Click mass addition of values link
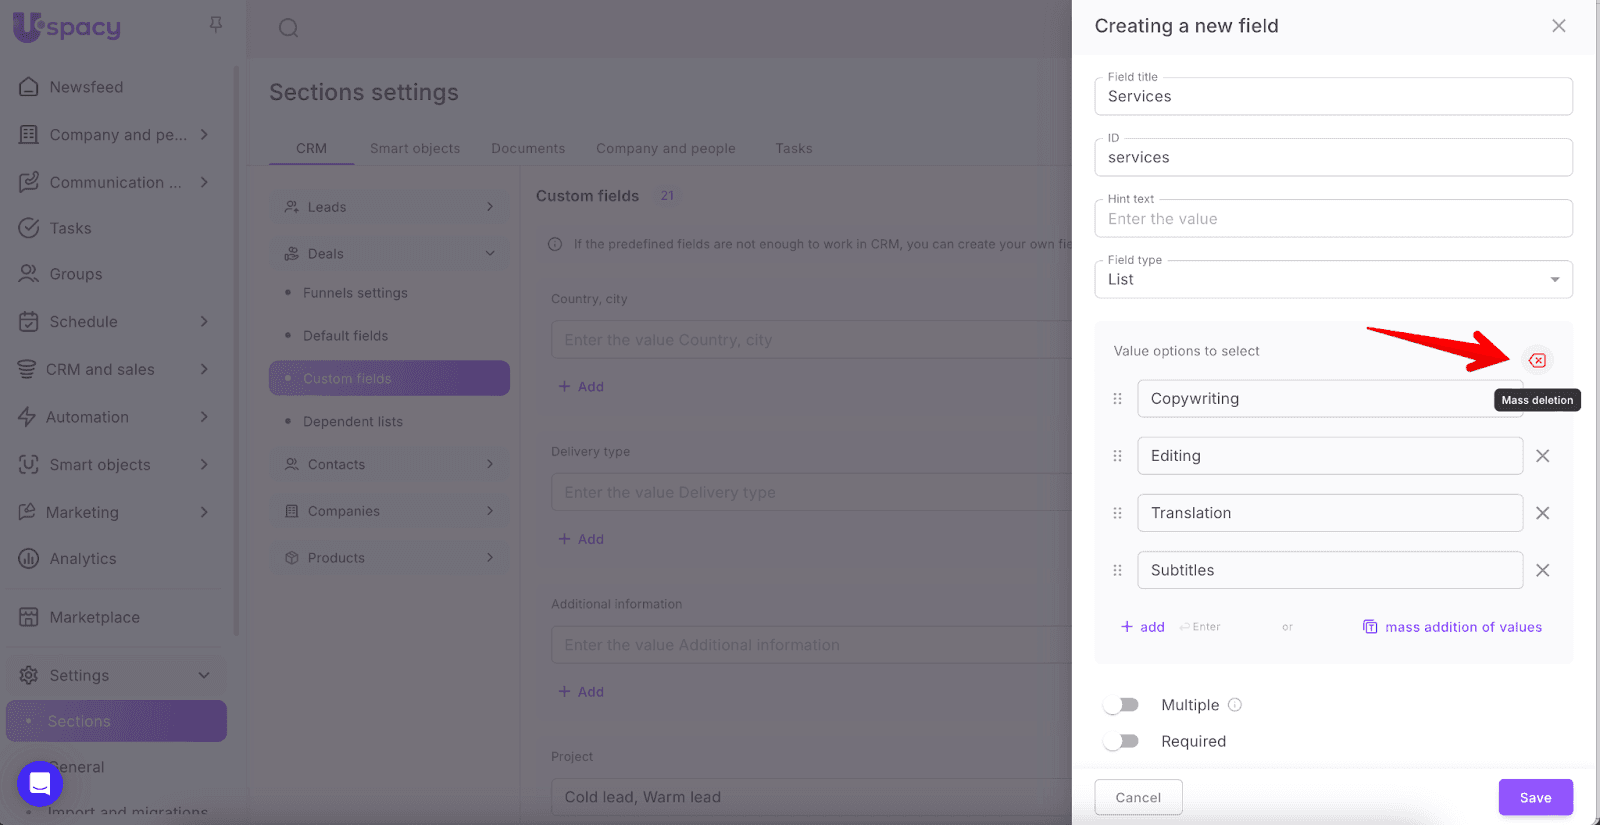The image size is (1600, 825). pyautogui.click(x=1462, y=627)
